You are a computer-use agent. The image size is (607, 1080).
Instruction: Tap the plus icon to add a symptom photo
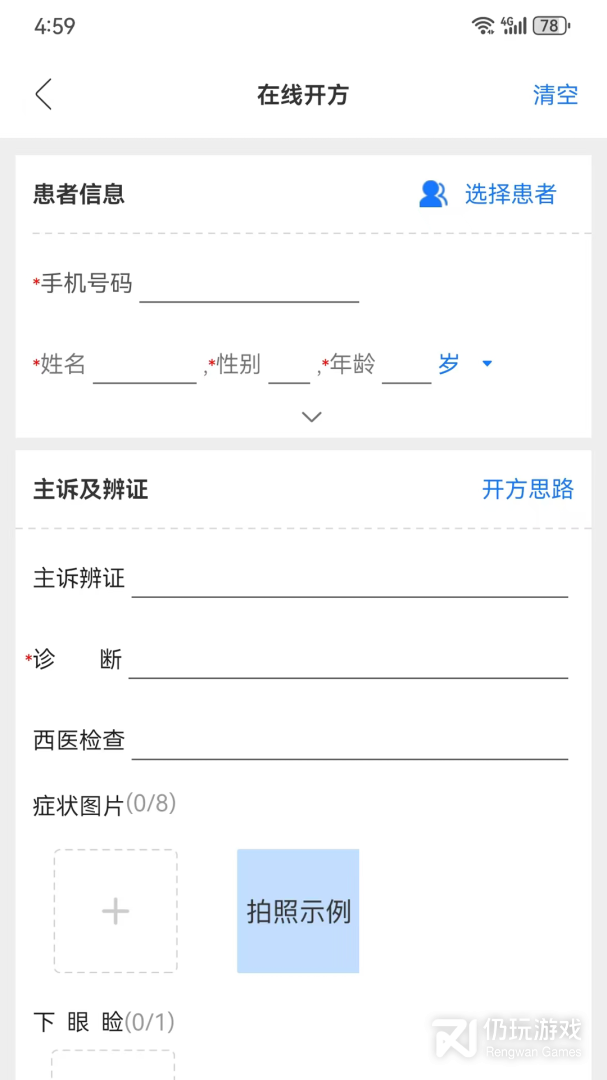pos(115,911)
